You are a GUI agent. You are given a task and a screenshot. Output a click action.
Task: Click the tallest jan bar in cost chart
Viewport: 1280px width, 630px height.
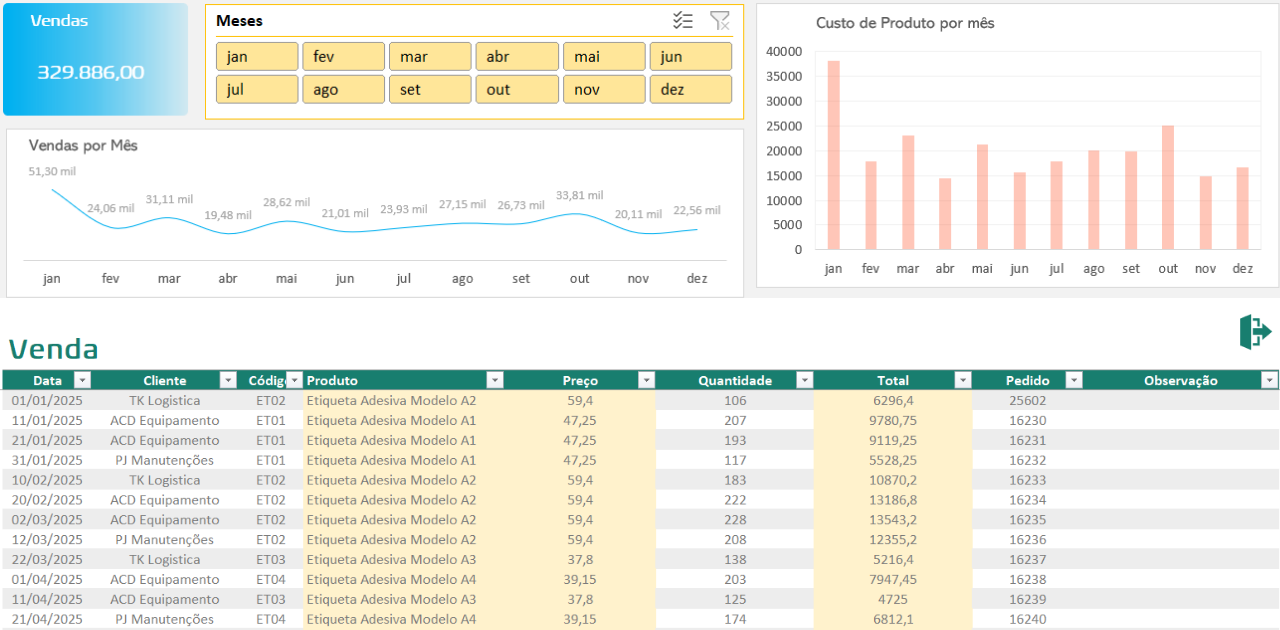tap(833, 155)
